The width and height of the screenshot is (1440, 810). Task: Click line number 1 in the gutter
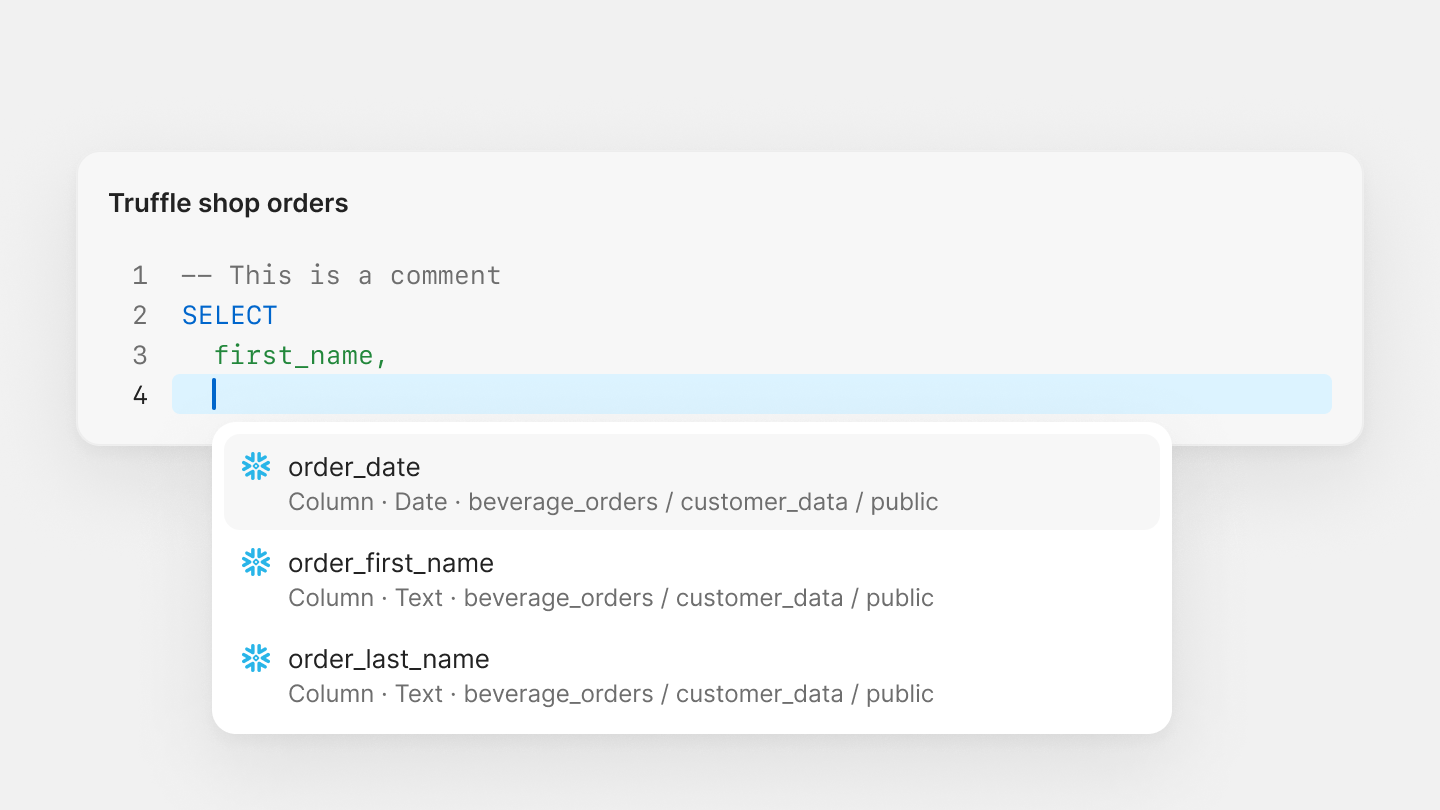(140, 275)
